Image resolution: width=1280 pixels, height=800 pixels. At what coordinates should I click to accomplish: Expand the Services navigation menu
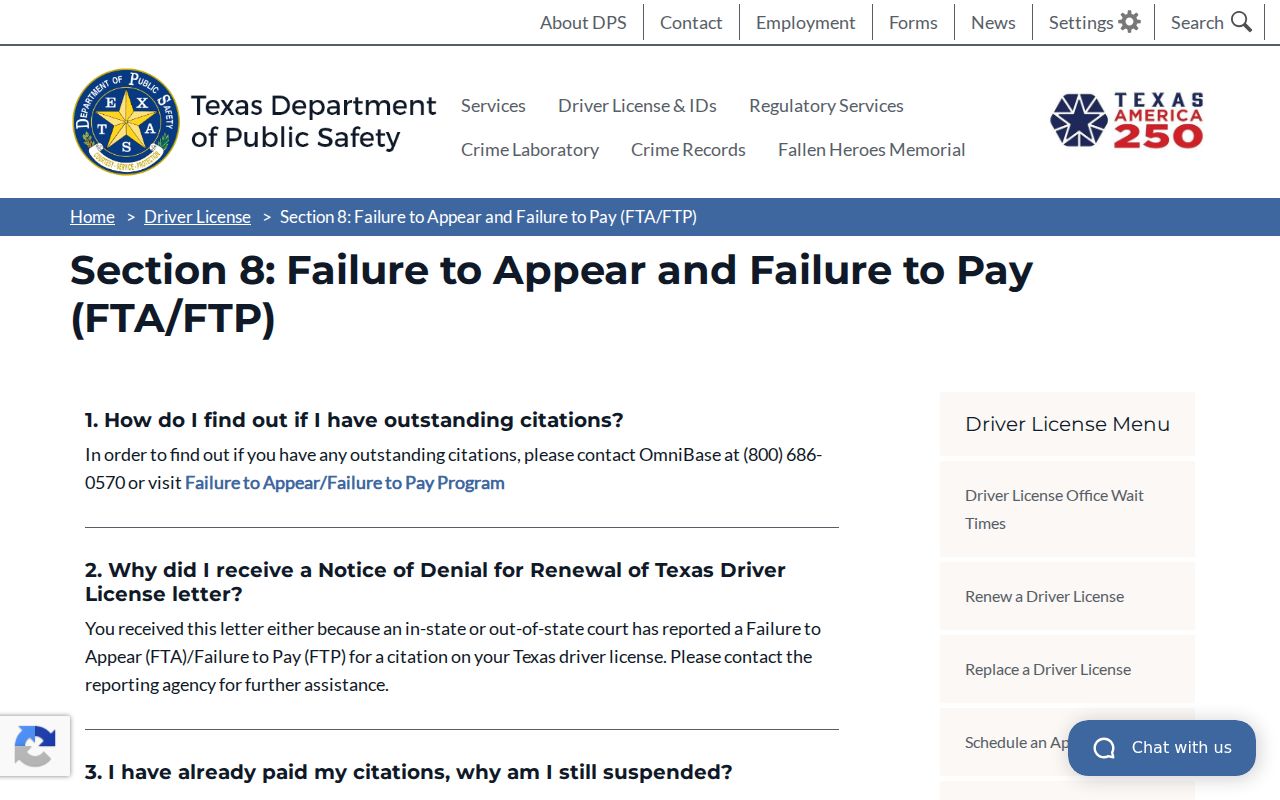(493, 105)
